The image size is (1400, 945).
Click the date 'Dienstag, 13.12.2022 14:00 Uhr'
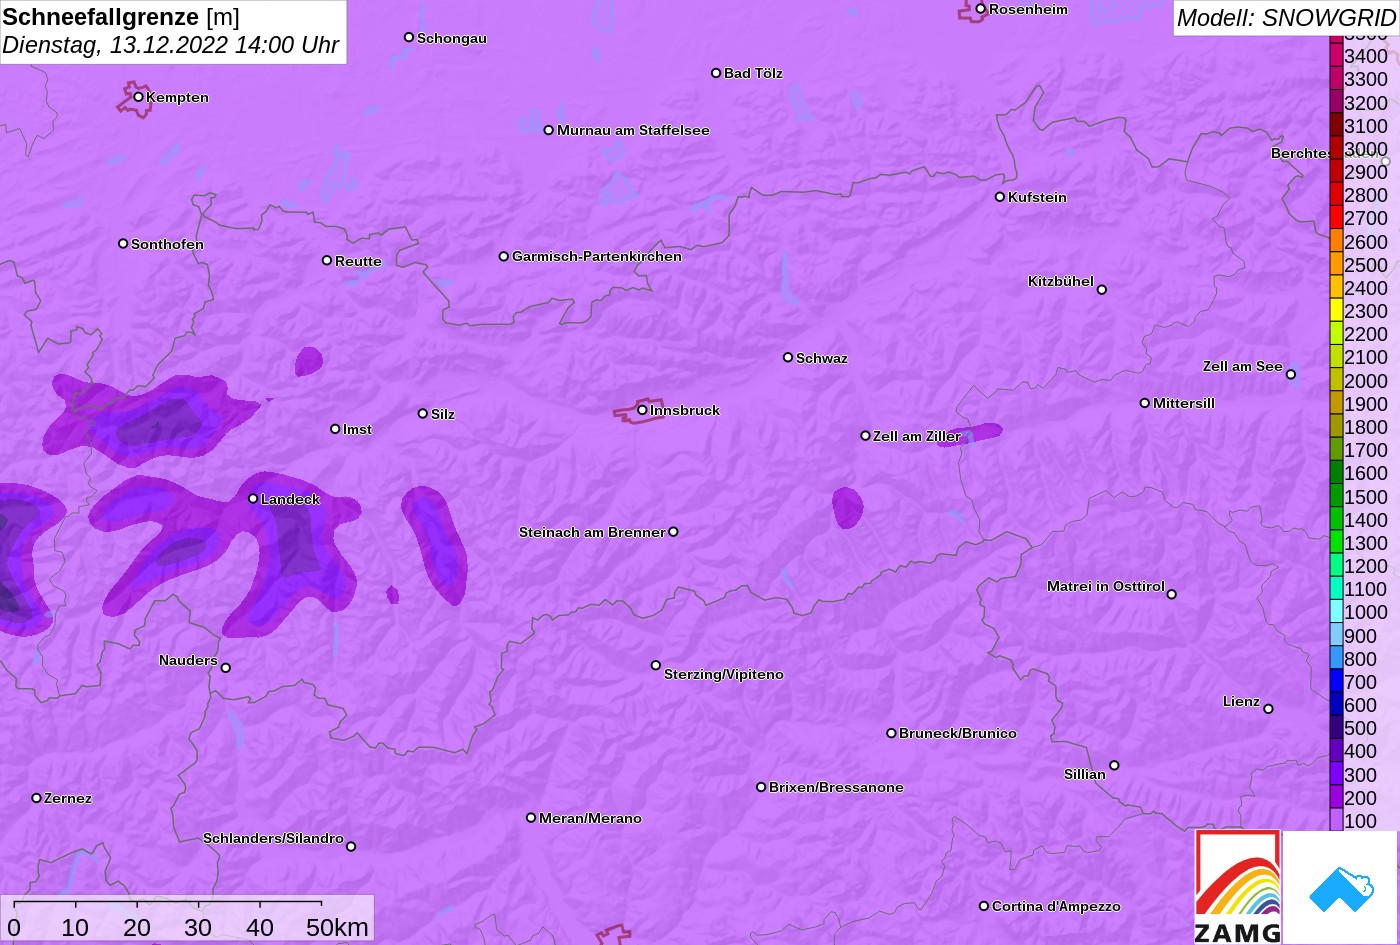coord(171,46)
